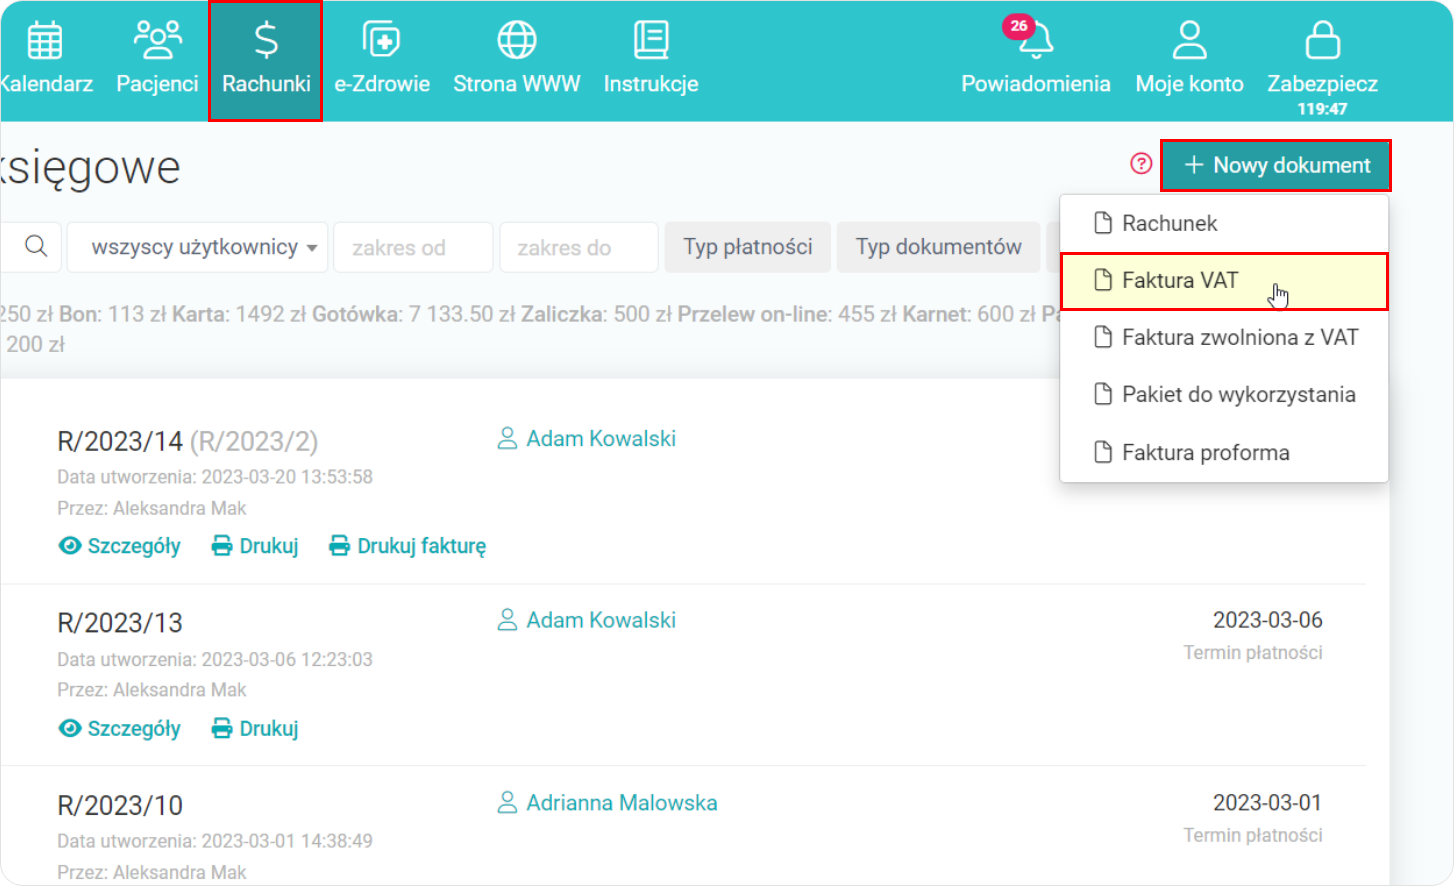Viewport: 1454px width, 886px height.
Task: Open the Nowy dokument dropdown button
Action: (x=1276, y=165)
